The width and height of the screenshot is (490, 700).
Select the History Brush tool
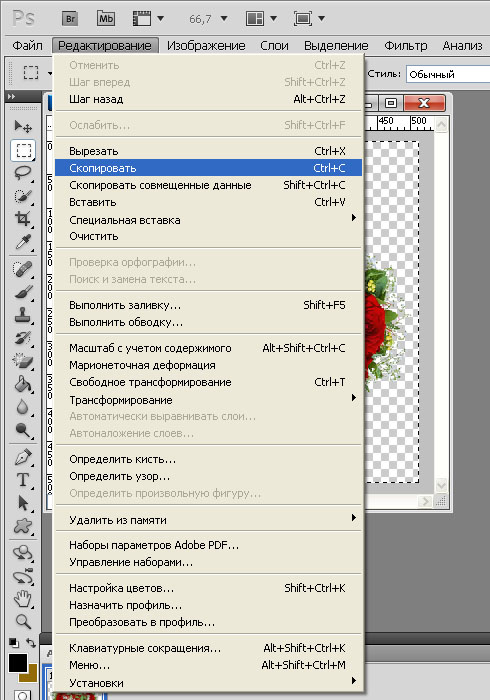coord(23,338)
